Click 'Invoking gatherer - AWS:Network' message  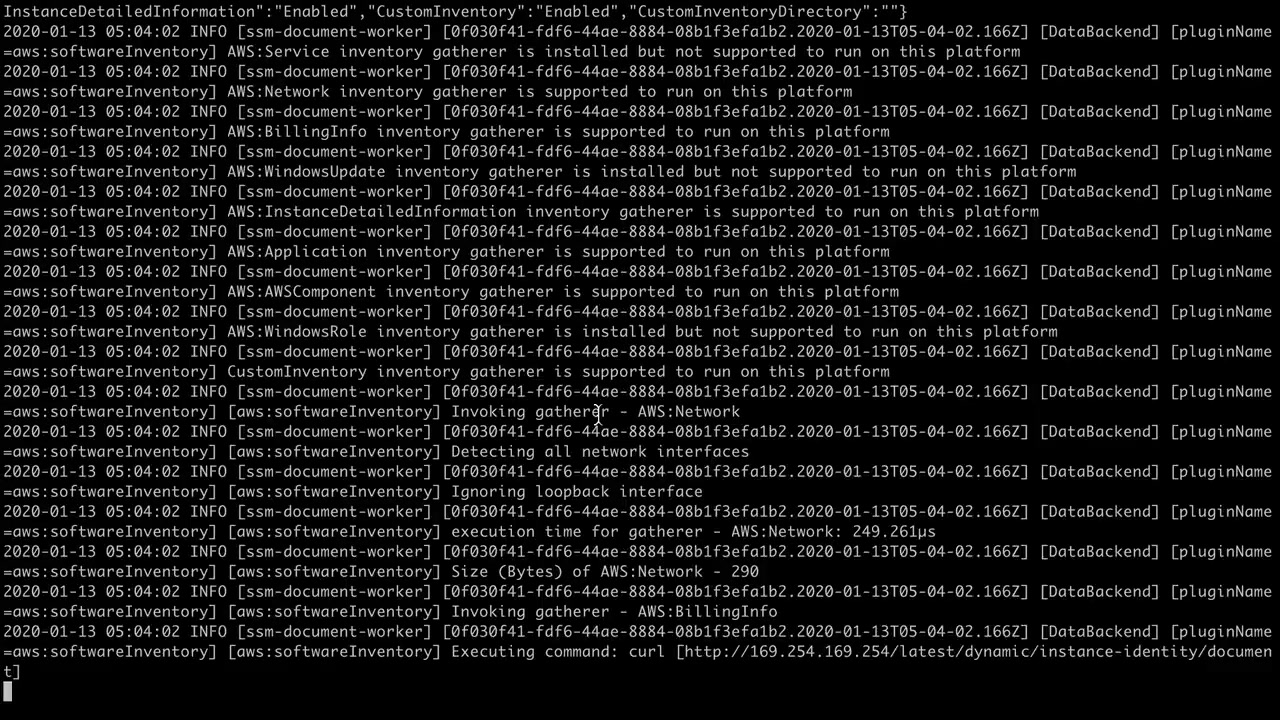[596, 411]
